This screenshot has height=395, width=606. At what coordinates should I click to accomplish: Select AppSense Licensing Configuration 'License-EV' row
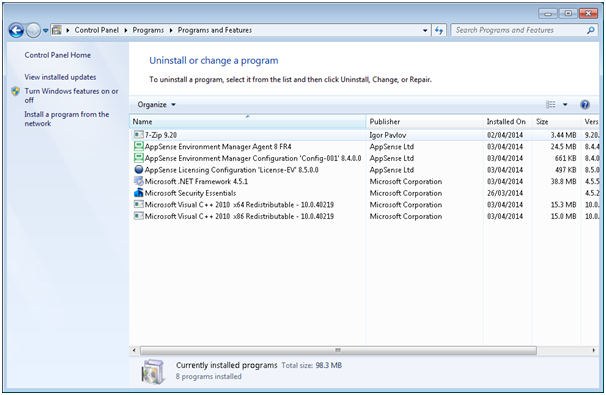364,170
